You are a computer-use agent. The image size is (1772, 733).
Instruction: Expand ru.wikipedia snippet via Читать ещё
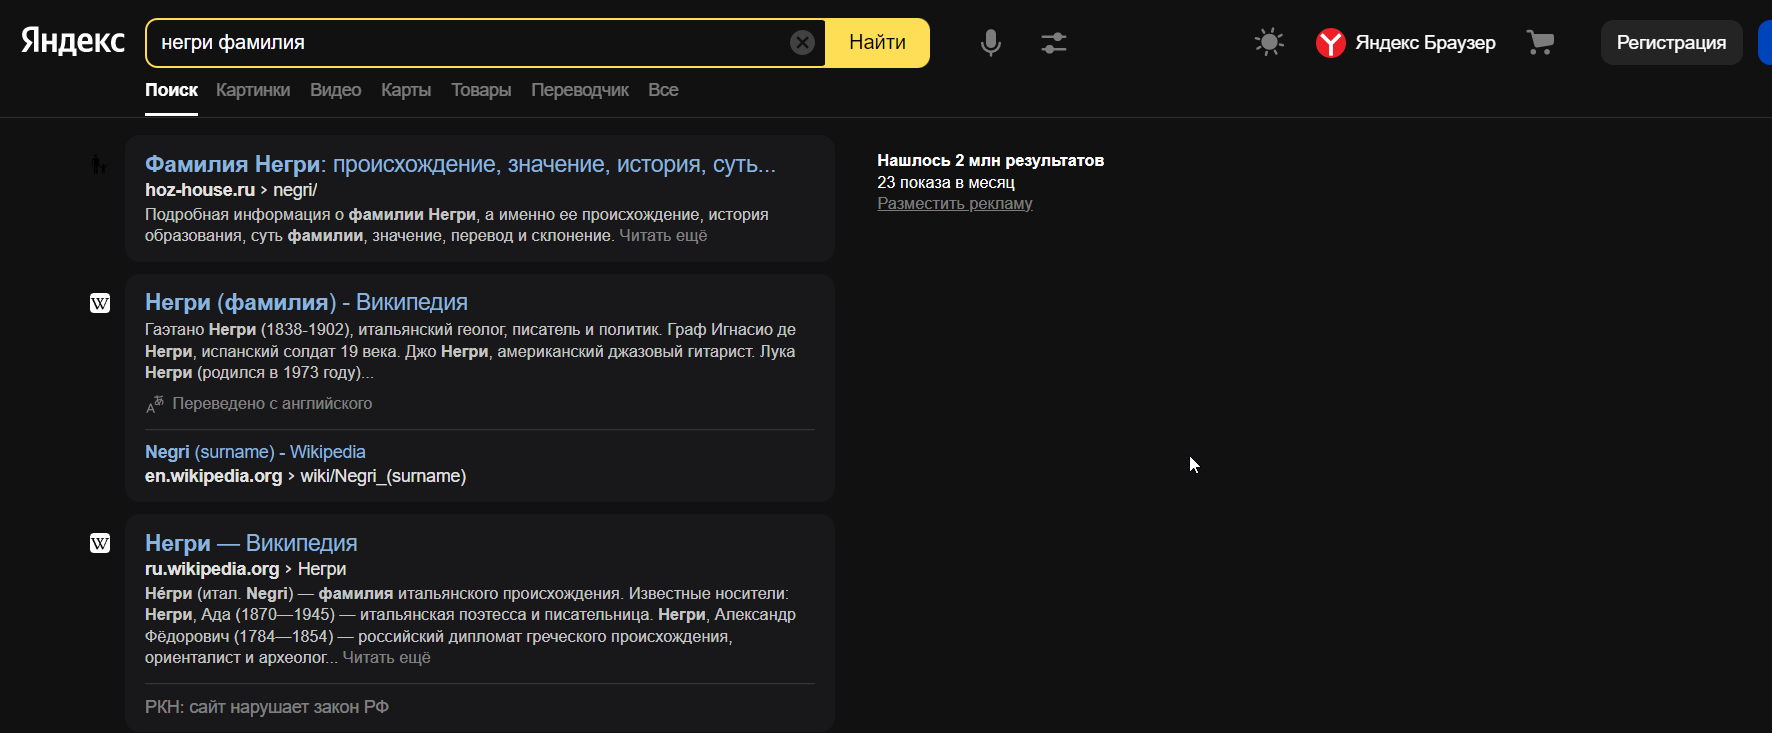point(387,658)
